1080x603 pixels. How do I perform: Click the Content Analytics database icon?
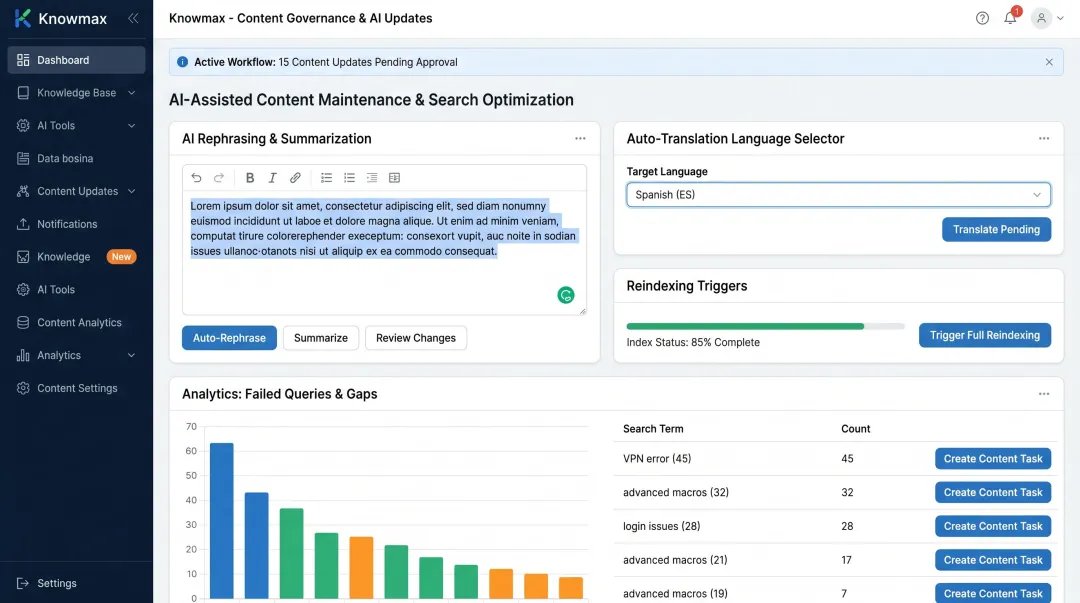tap(23, 323)
